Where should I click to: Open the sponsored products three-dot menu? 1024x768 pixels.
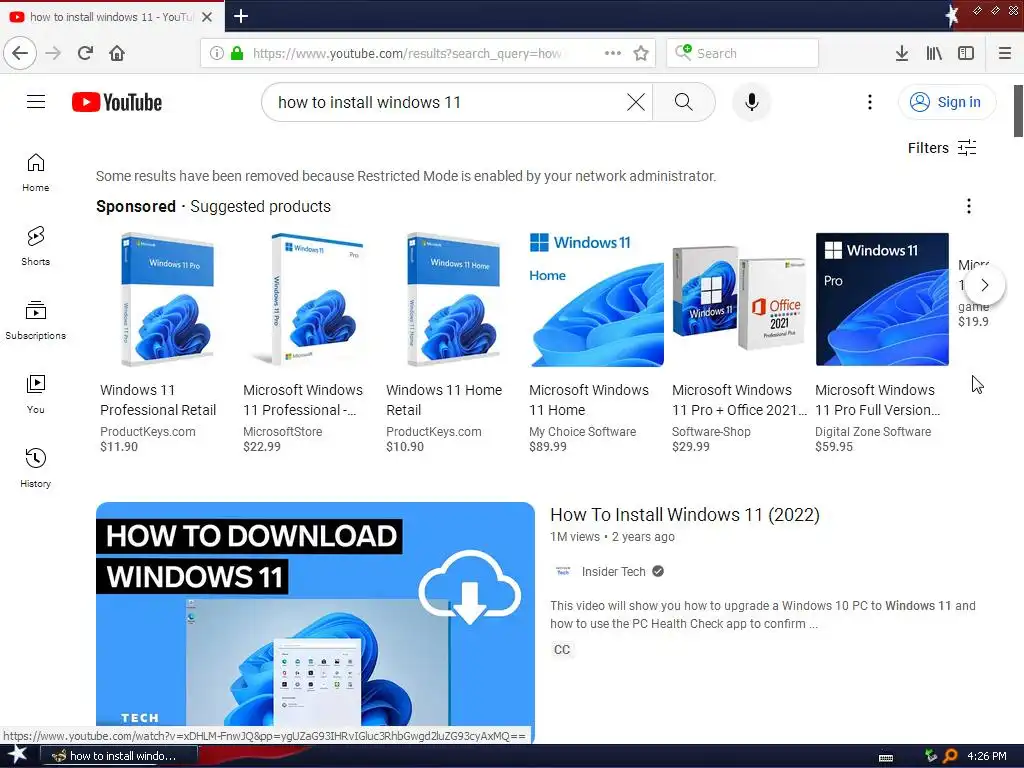coord(968,206)
